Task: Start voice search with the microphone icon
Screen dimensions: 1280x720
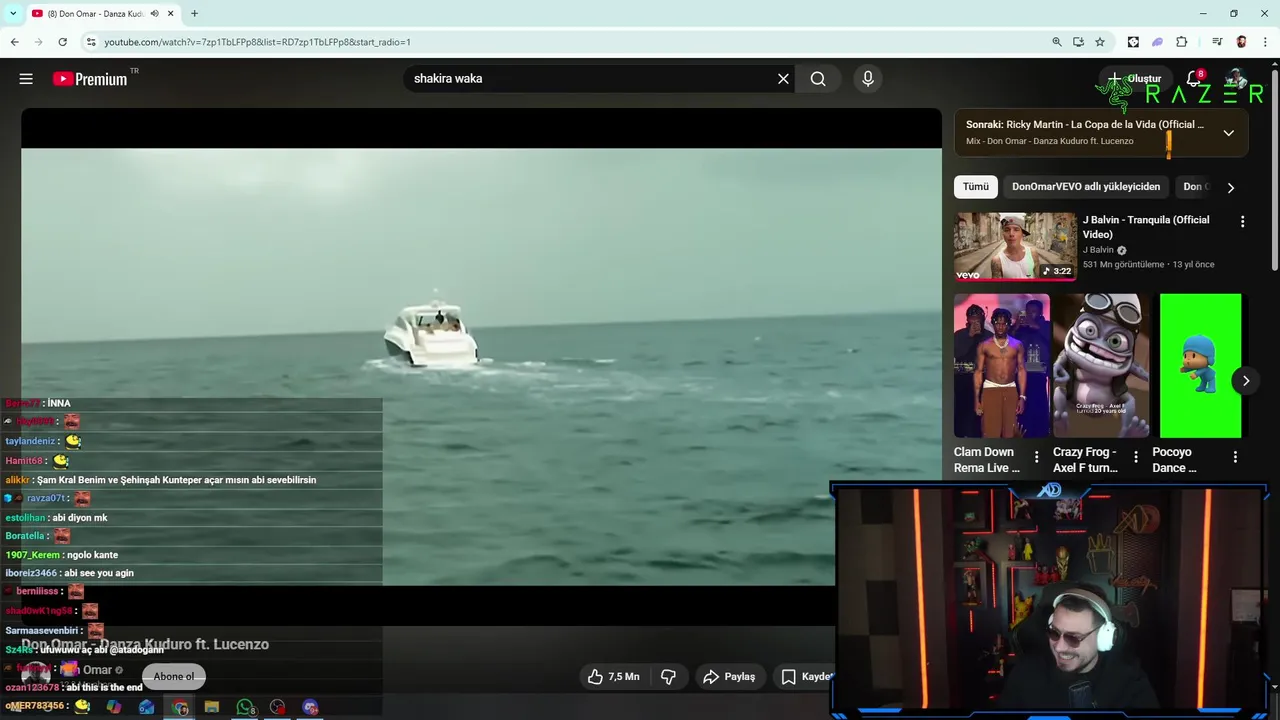Action: [868, 79]
